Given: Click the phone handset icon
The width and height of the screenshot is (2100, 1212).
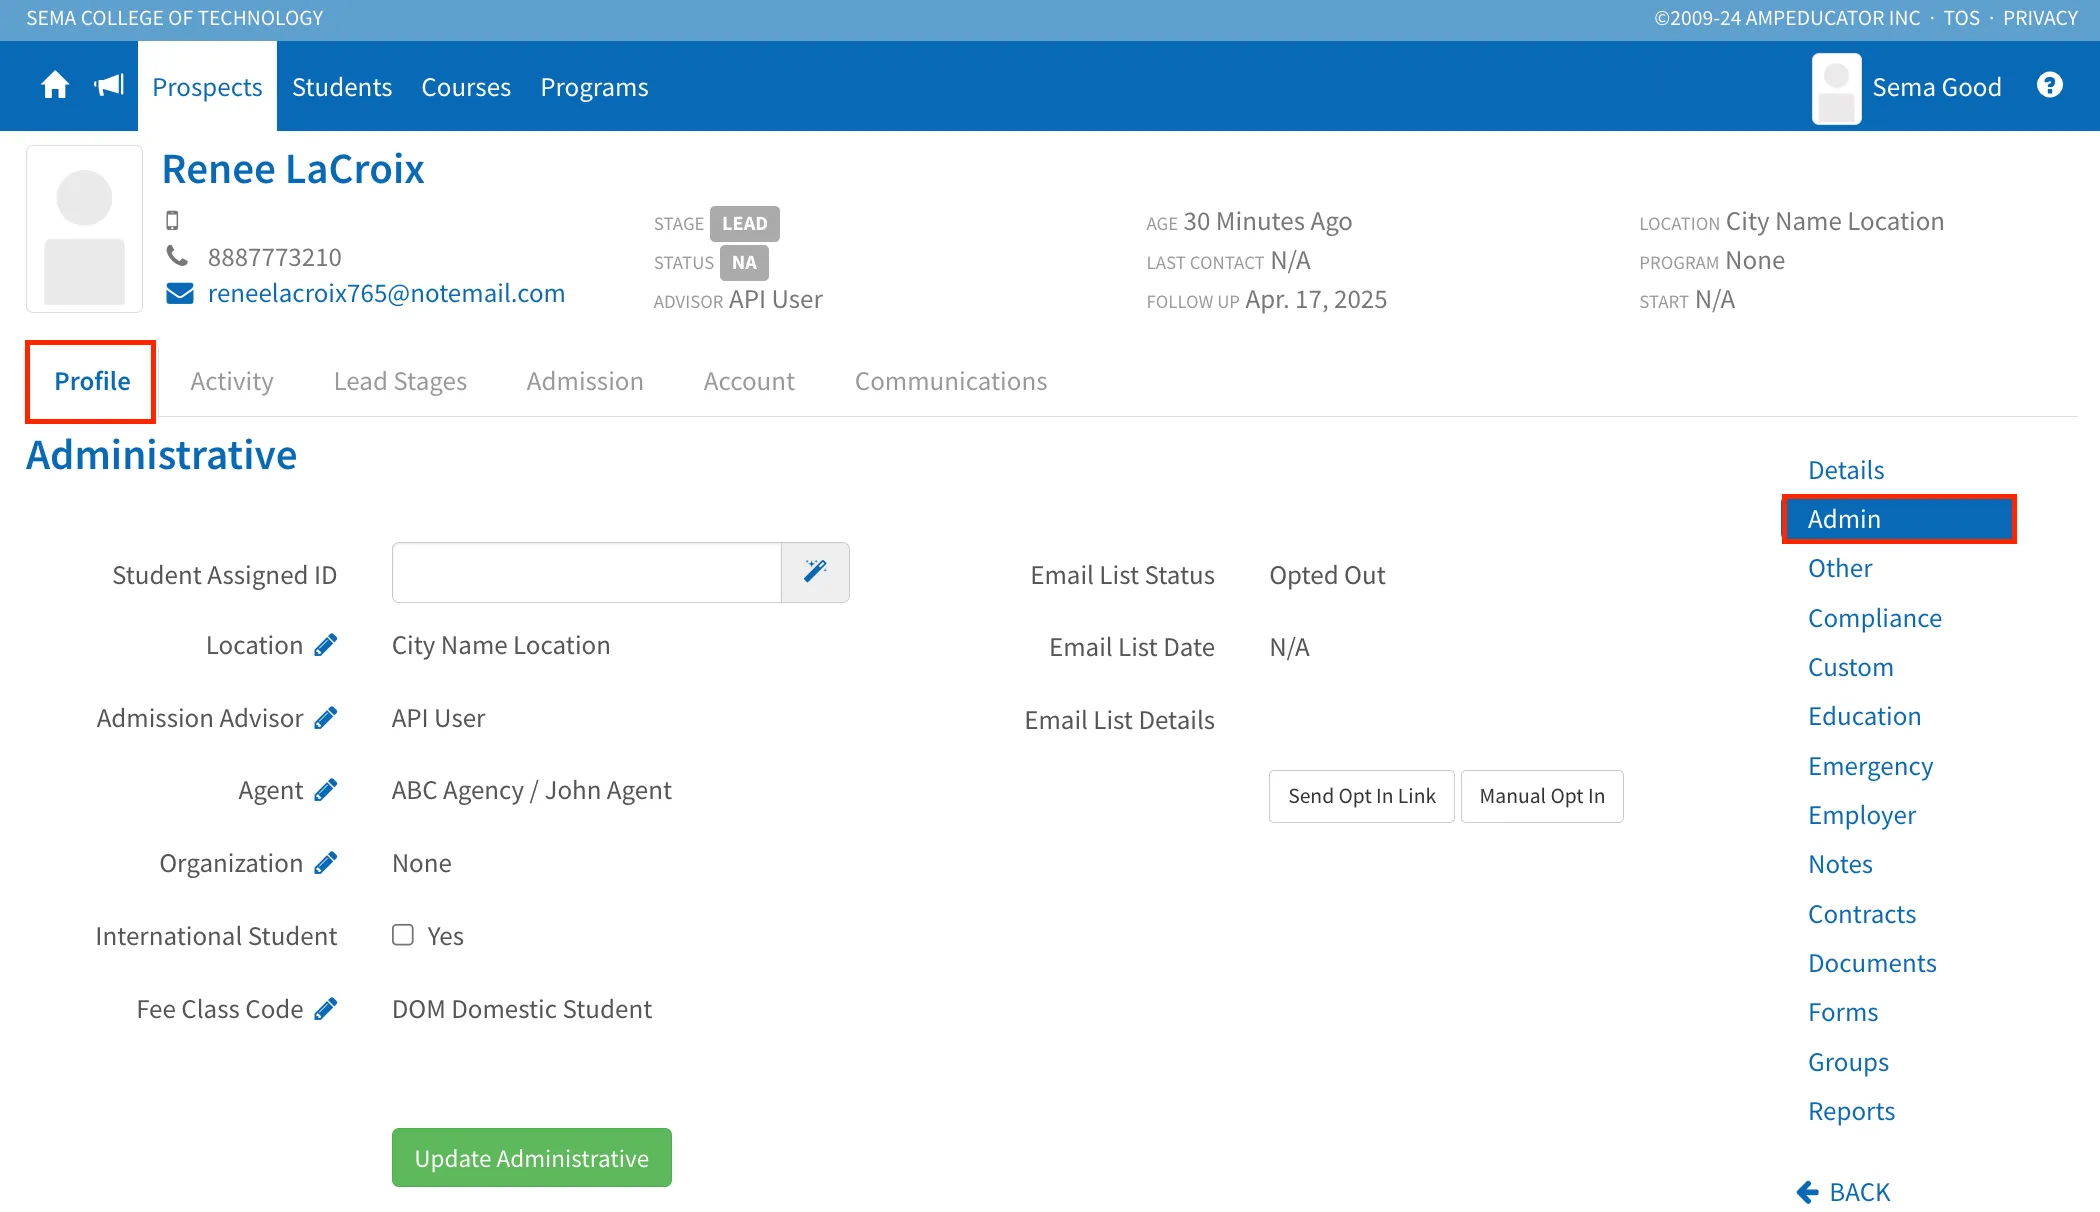Looking at the screenshot, I should (177, 256).
